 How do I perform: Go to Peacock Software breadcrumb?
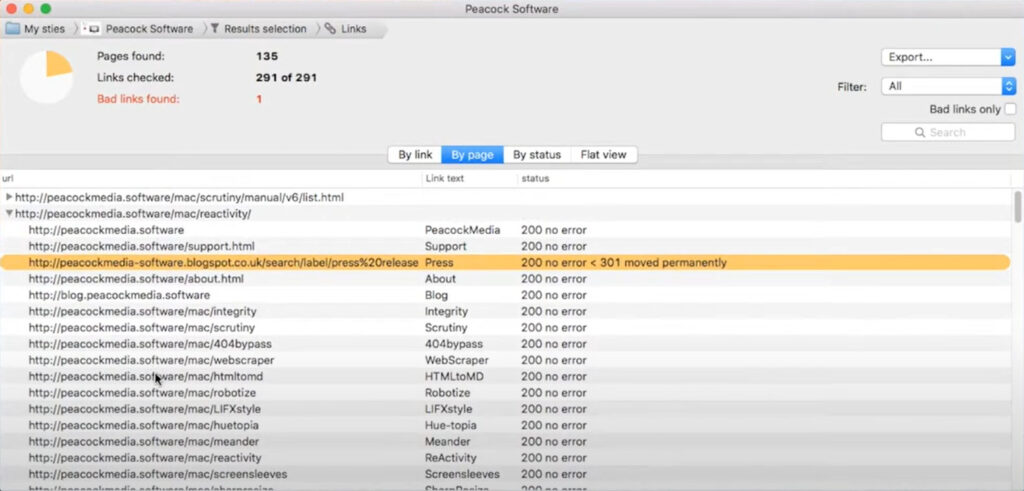click(140, 29)
